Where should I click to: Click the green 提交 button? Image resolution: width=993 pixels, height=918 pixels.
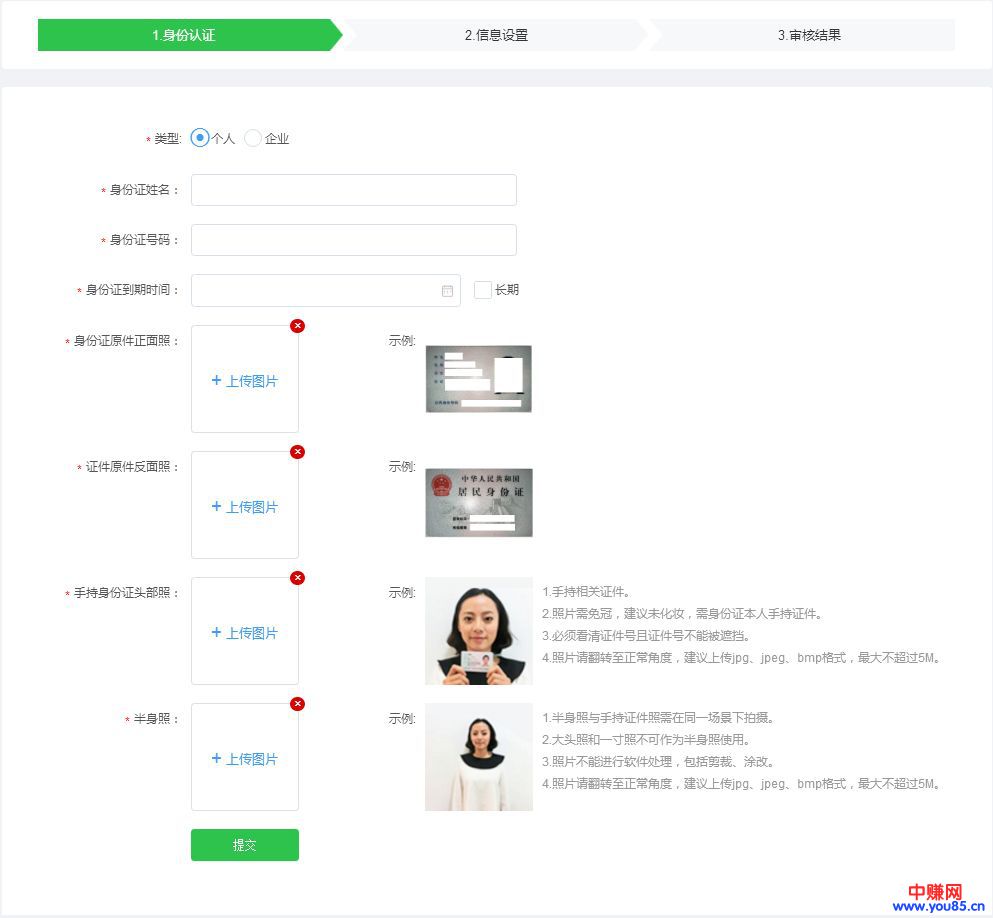click(245, 845)
